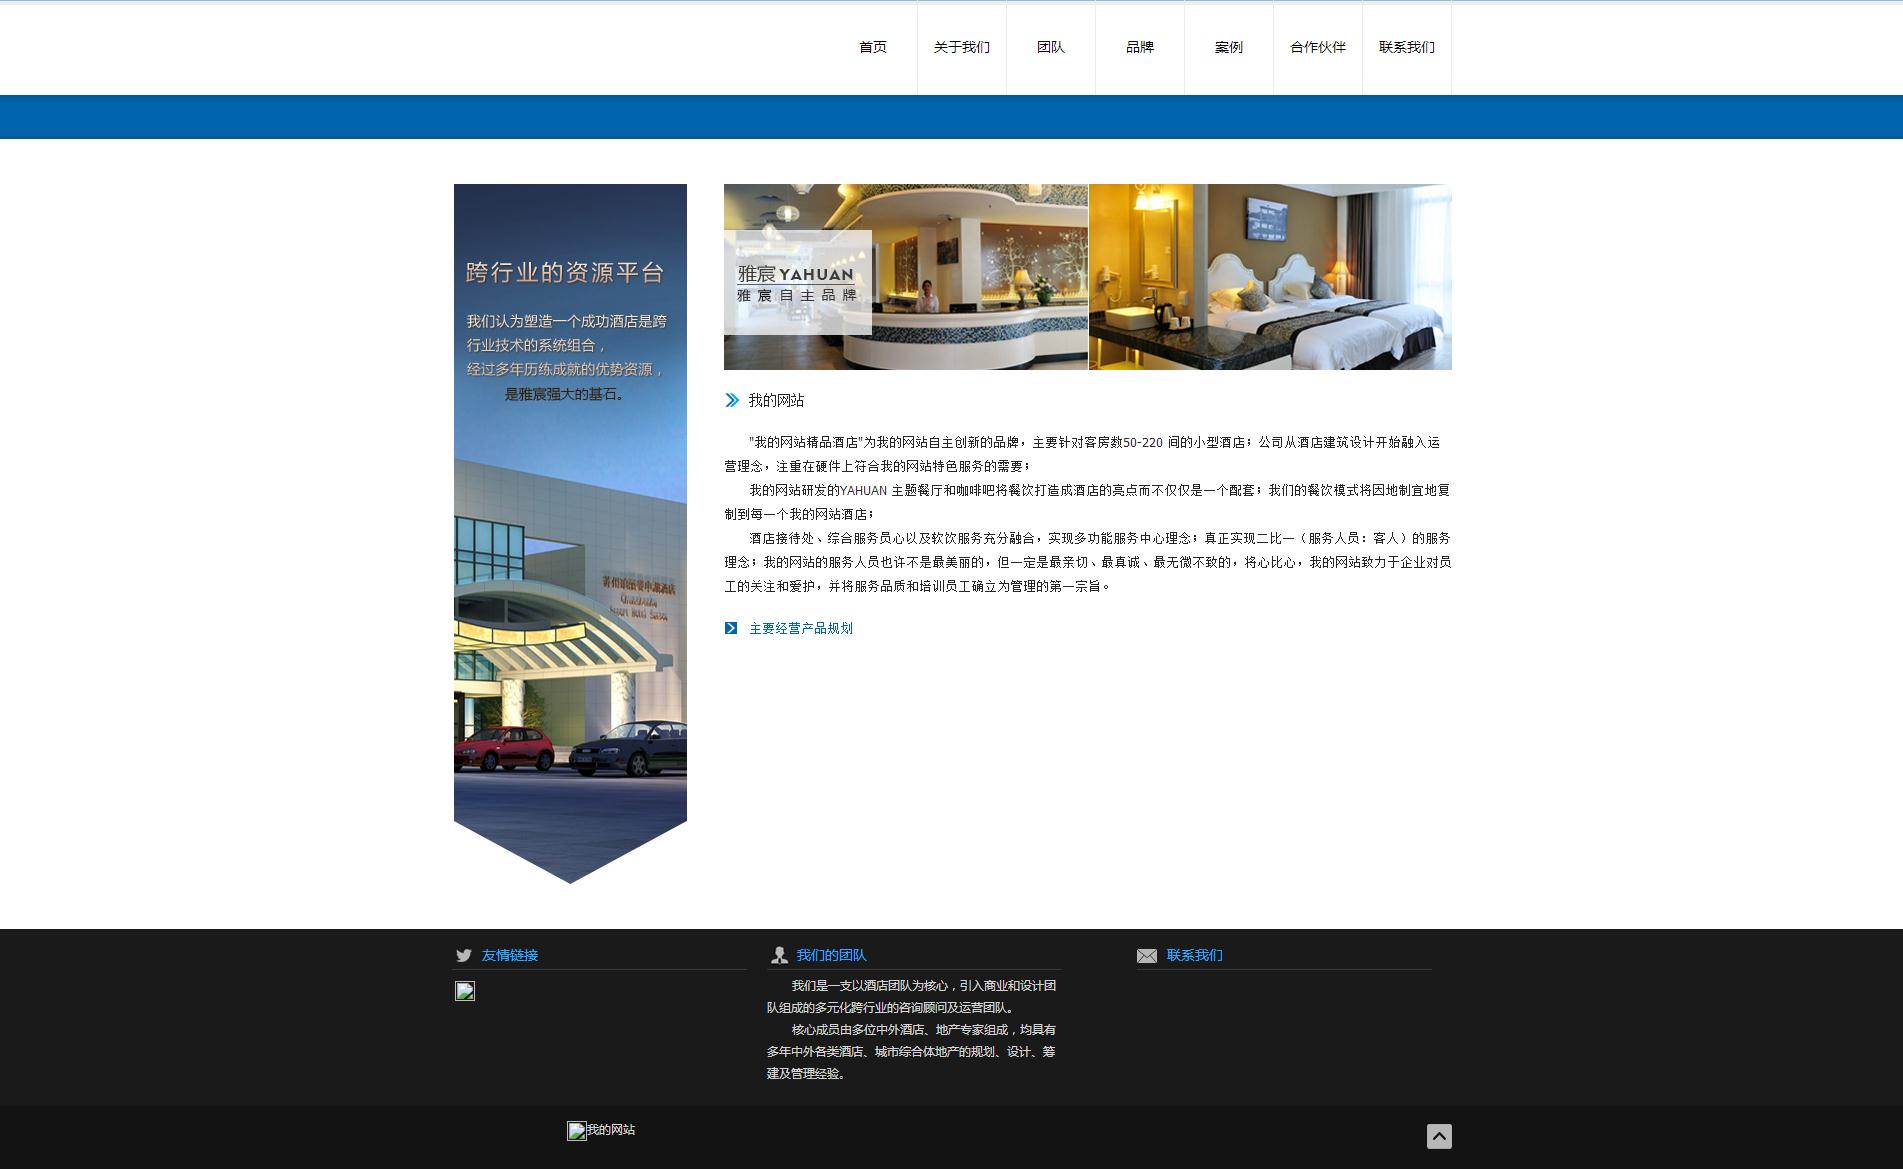This screenshot has height=1169, width=1903.
Task: Click the envelope icon beside 联系我们
Action: pyautogui.click(x=1146, y=956)
